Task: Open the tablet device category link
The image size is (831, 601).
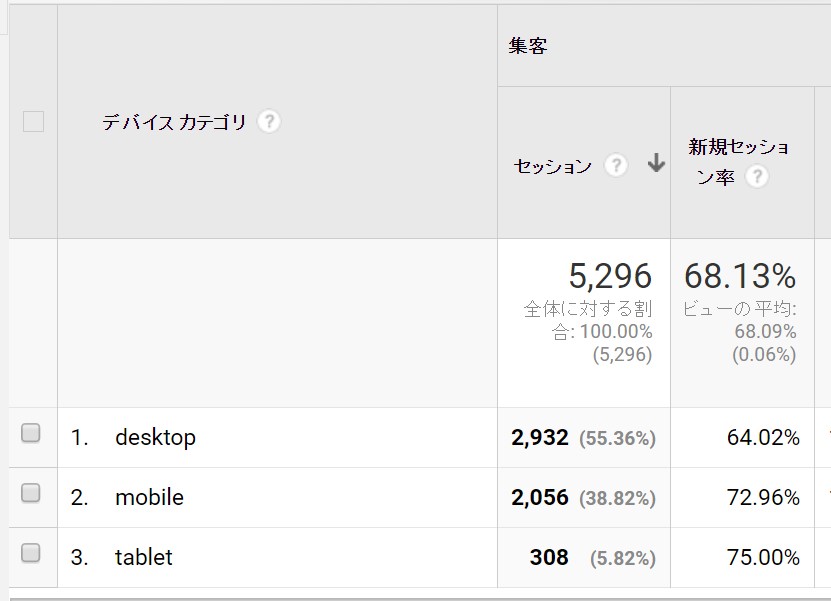Action: coord(144,558)
